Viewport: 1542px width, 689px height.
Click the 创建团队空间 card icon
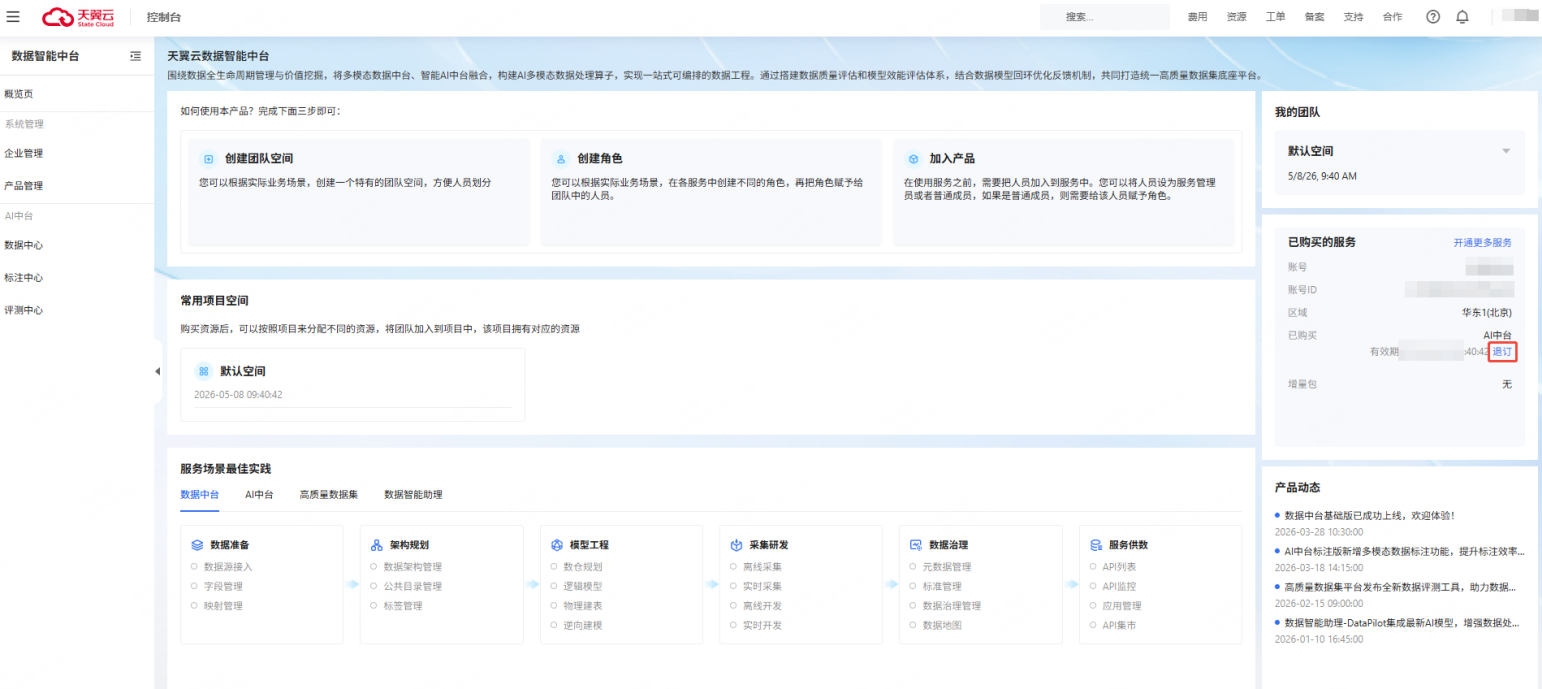point(209,159)
